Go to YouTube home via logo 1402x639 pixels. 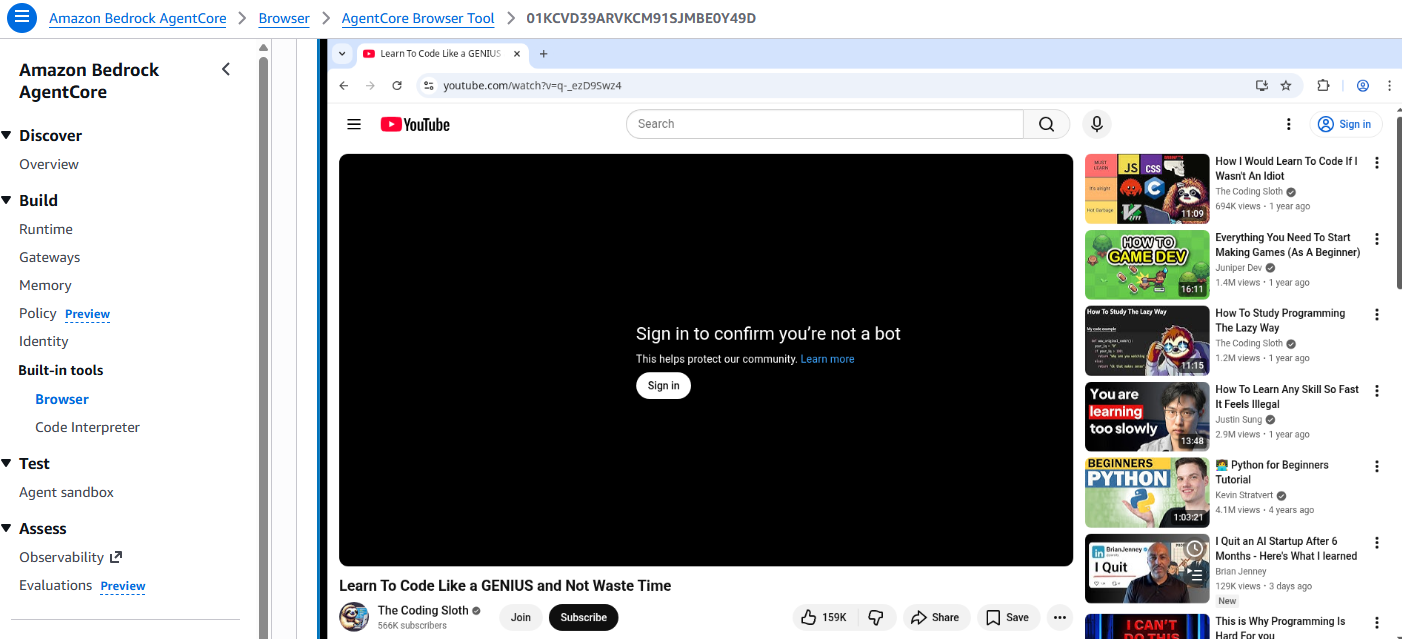point(415,124)
